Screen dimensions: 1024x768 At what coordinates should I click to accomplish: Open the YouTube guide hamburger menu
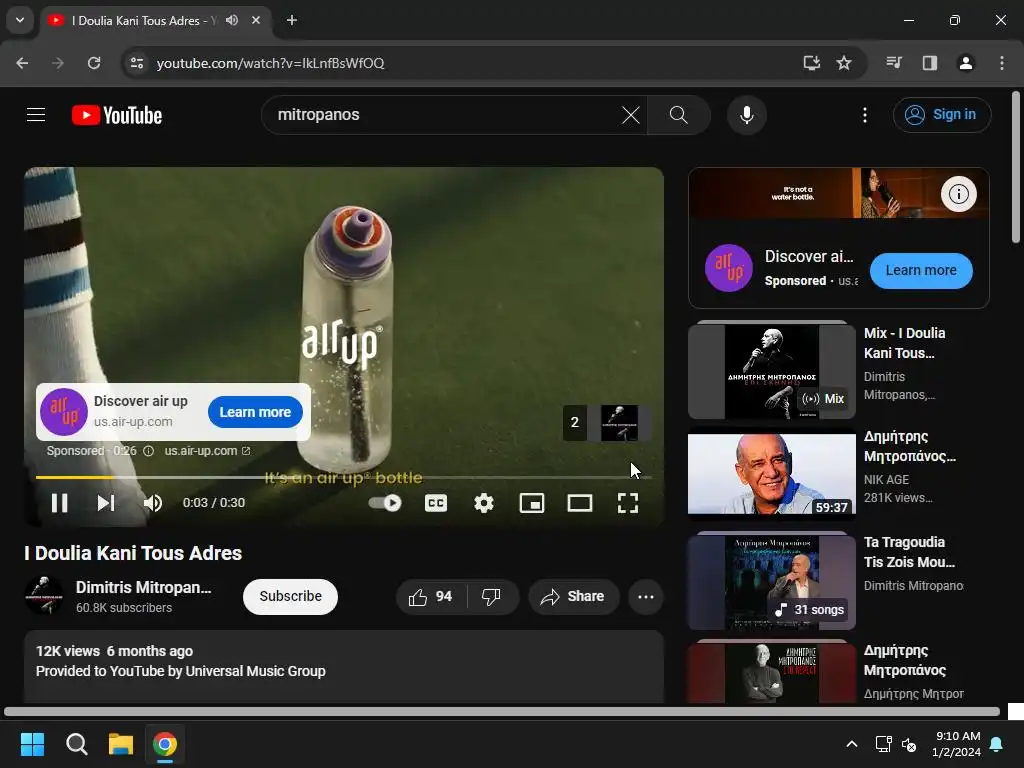point(36,115)
